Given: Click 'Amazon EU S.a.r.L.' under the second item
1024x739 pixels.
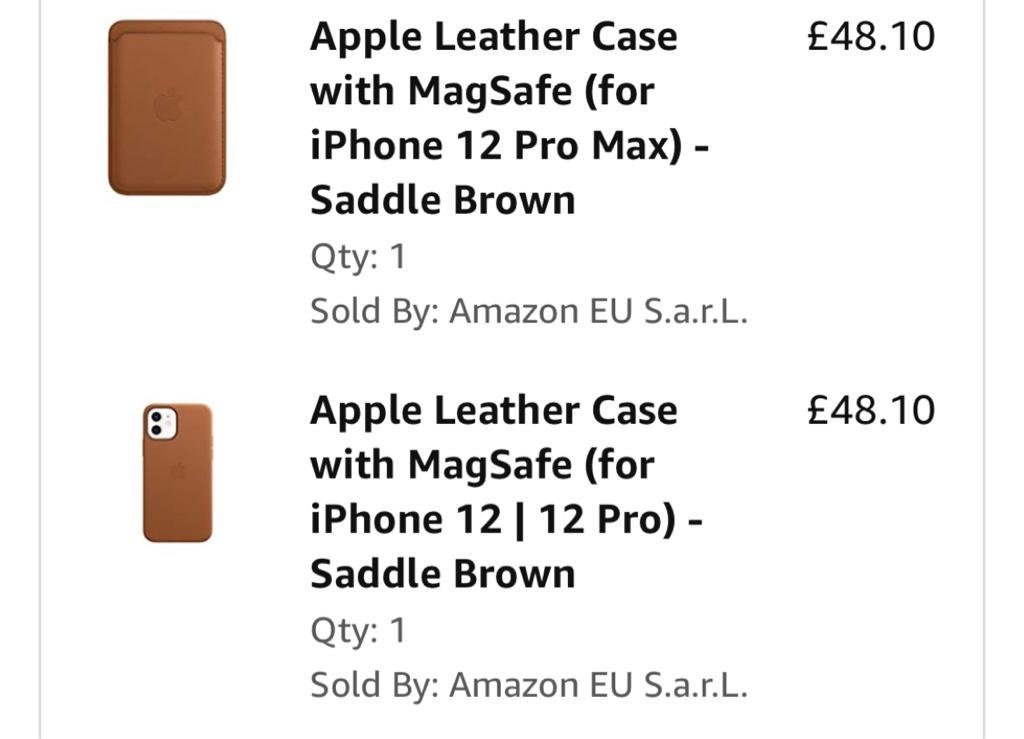Looking at the screenshot, I should click(598, 685).
